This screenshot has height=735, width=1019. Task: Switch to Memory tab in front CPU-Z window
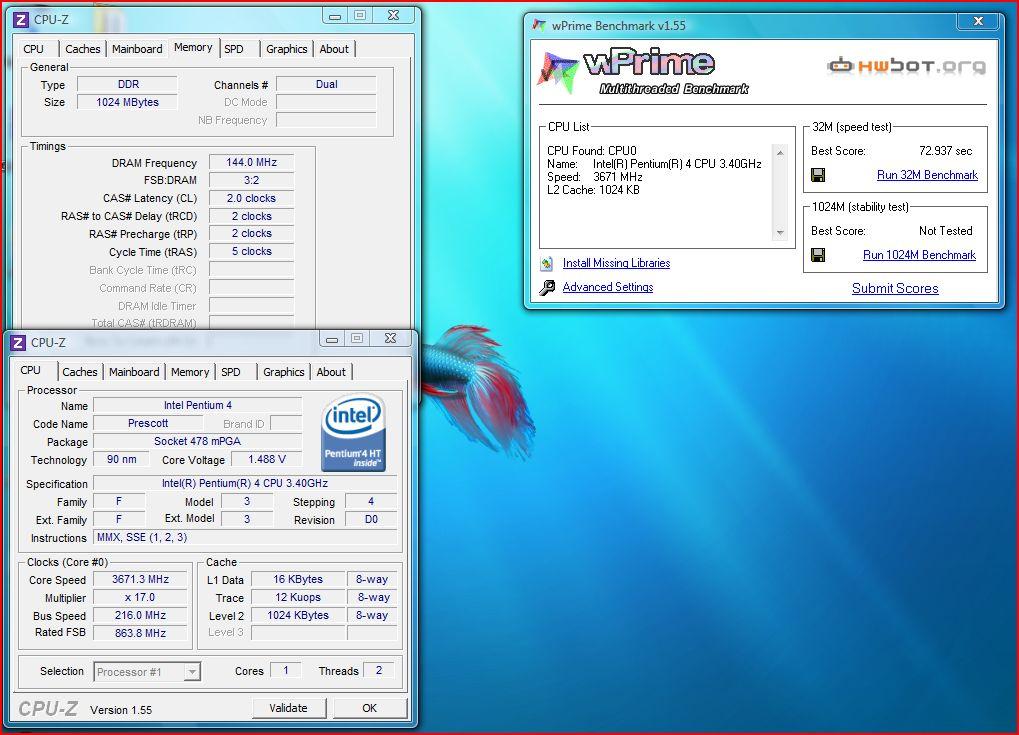[190, 372]
